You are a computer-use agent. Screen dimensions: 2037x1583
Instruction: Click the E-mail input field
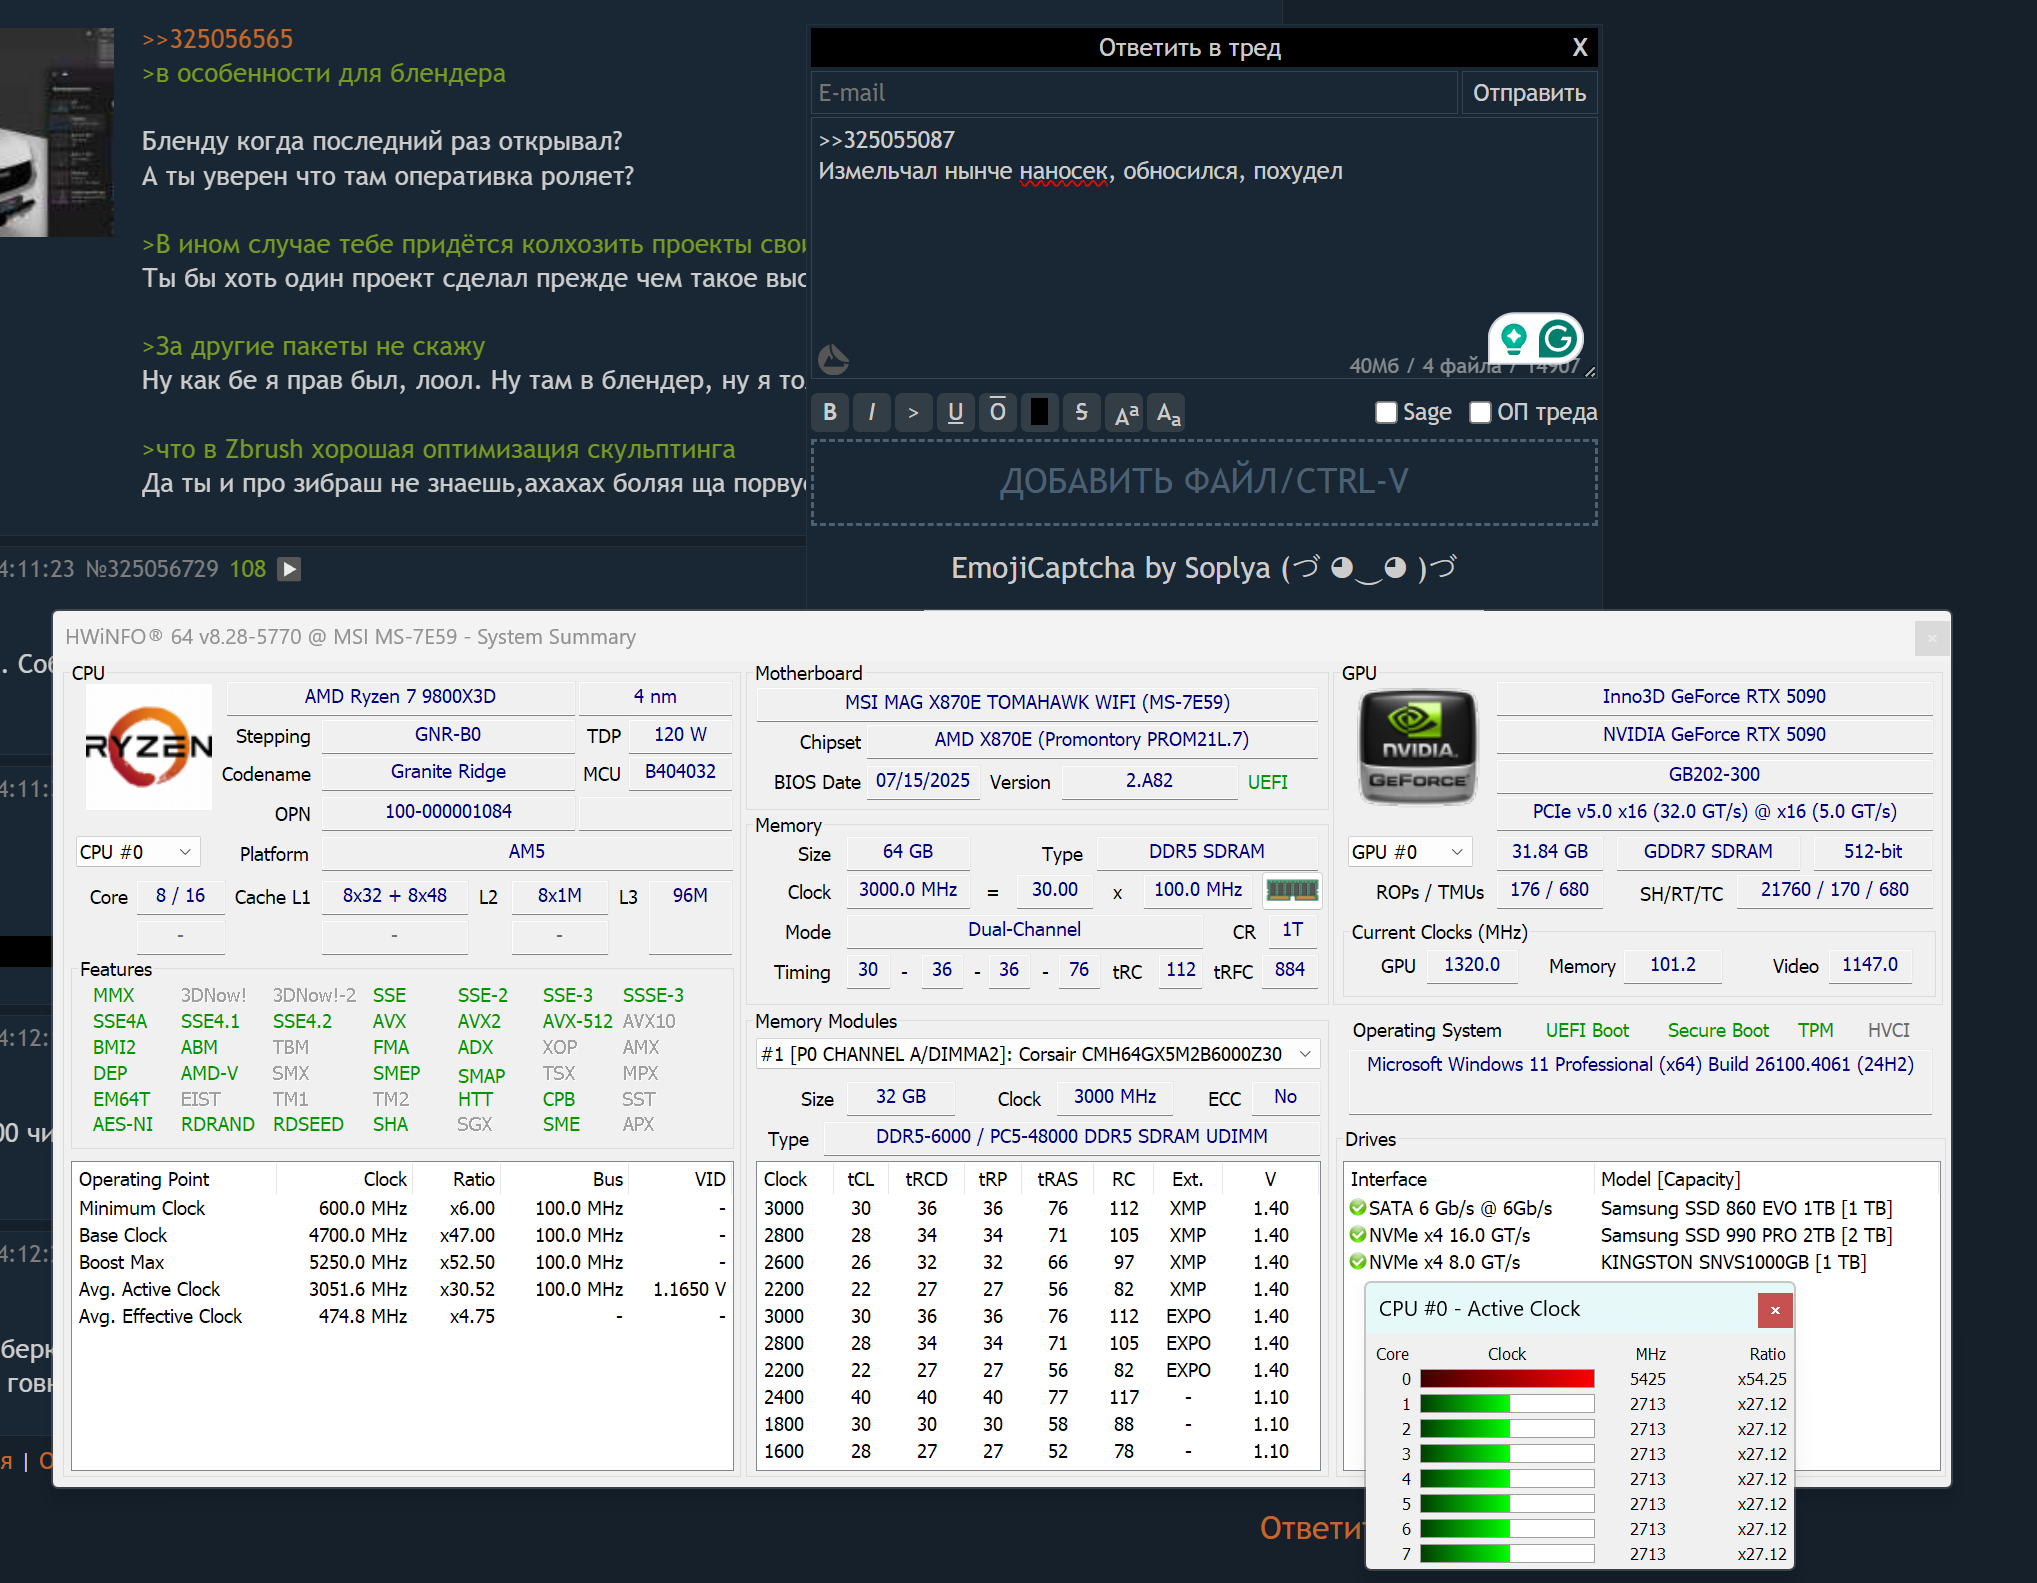tap(1133, 93)
